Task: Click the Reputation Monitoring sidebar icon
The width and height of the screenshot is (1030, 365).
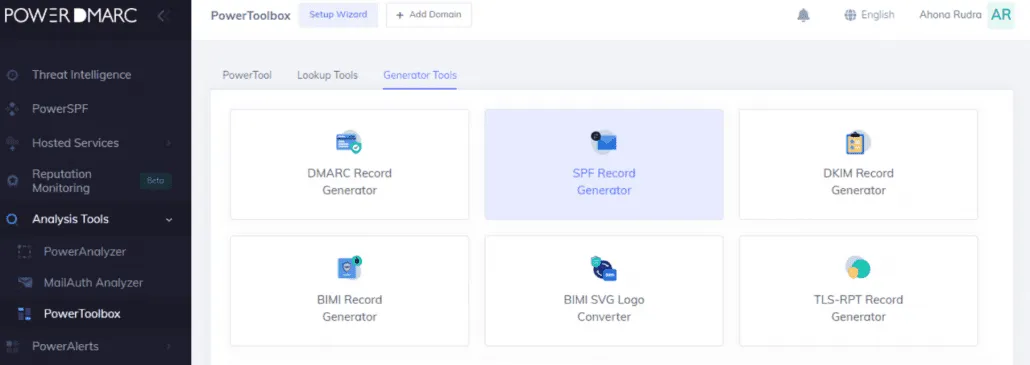Action: (x=12, y=181)
